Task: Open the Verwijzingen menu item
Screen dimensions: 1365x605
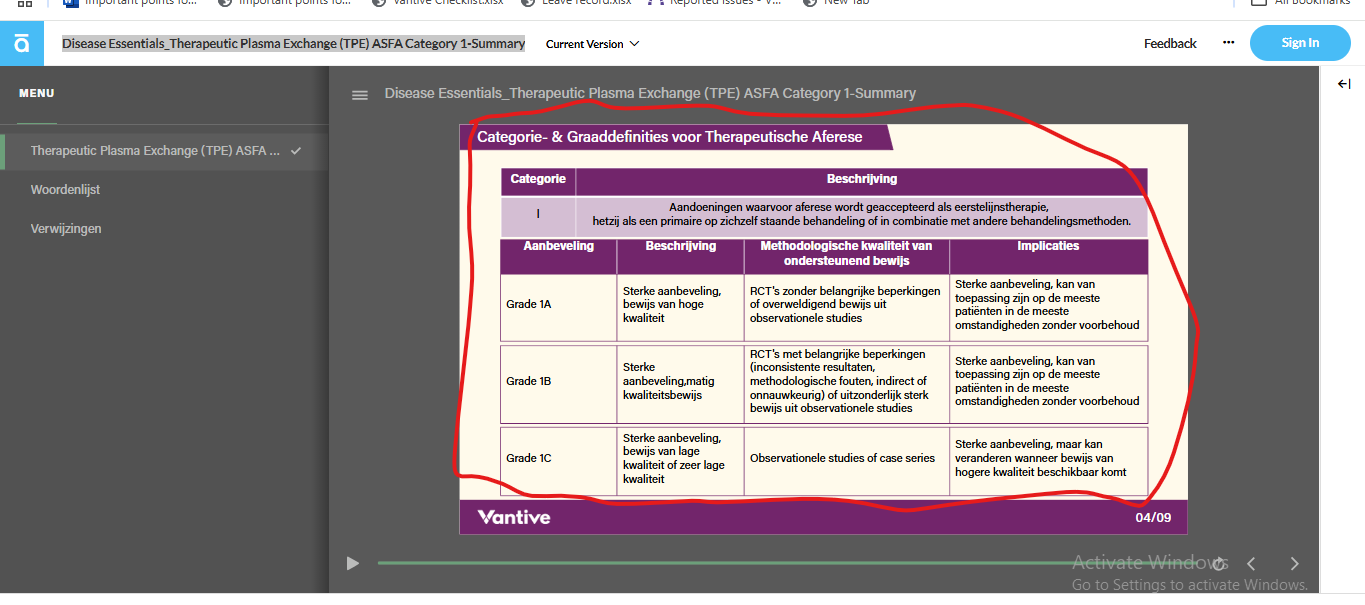Action: pos(66,229)
